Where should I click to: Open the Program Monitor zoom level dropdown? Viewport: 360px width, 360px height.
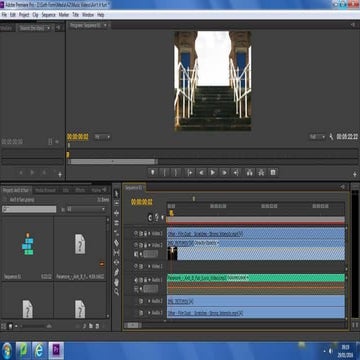(x=102, y=137)
